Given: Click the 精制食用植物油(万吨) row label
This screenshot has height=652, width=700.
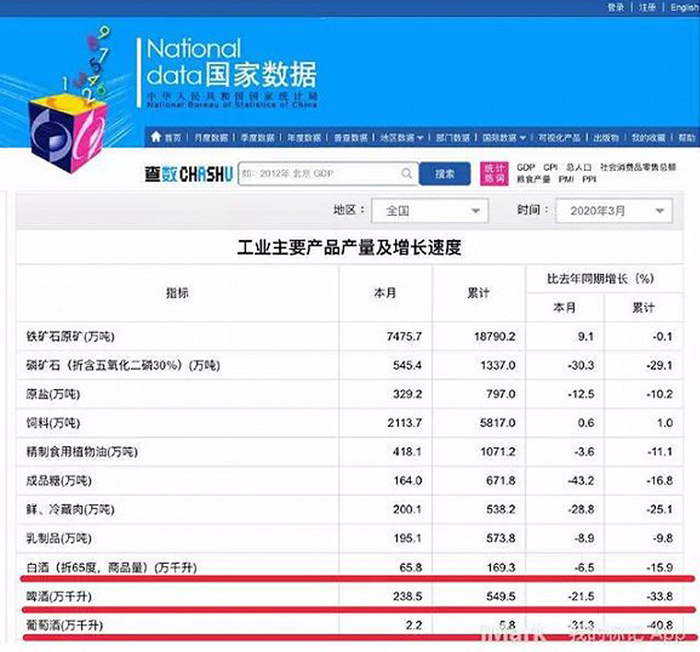Looking at the screenshot, I should click(82, 452).
